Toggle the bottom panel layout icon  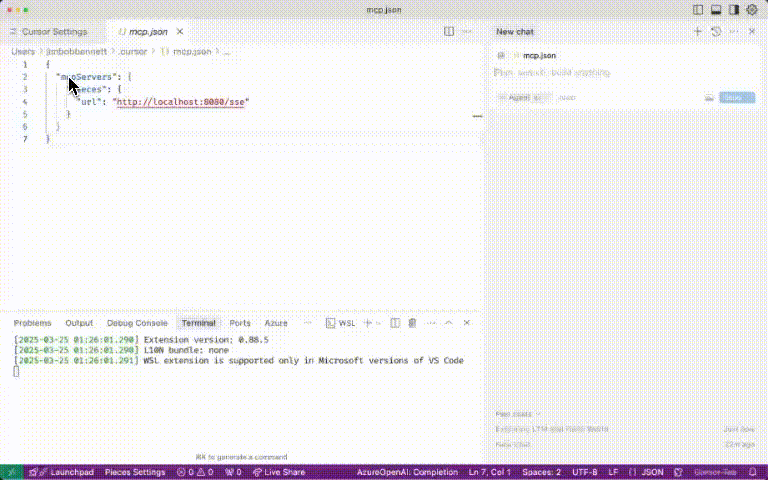click(716, 10)
